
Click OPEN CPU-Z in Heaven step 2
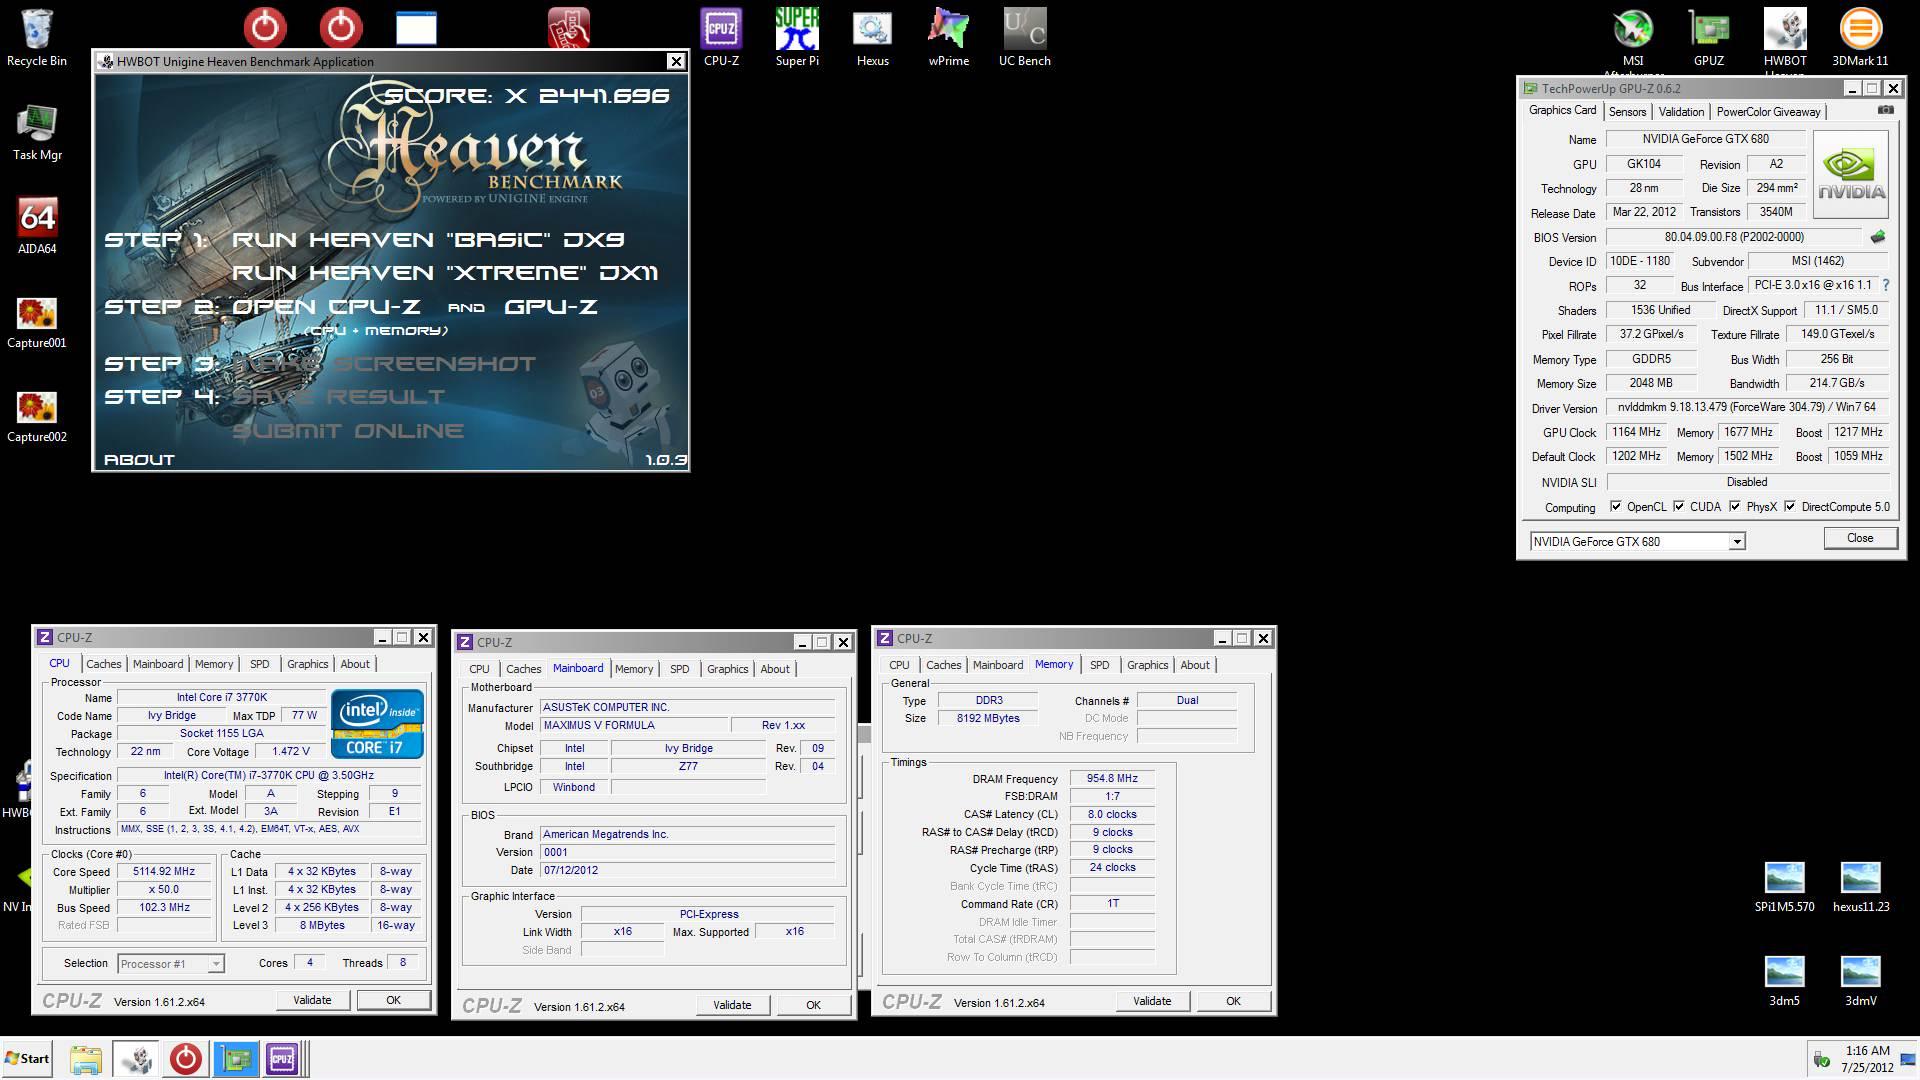click(x=326, y=307)
